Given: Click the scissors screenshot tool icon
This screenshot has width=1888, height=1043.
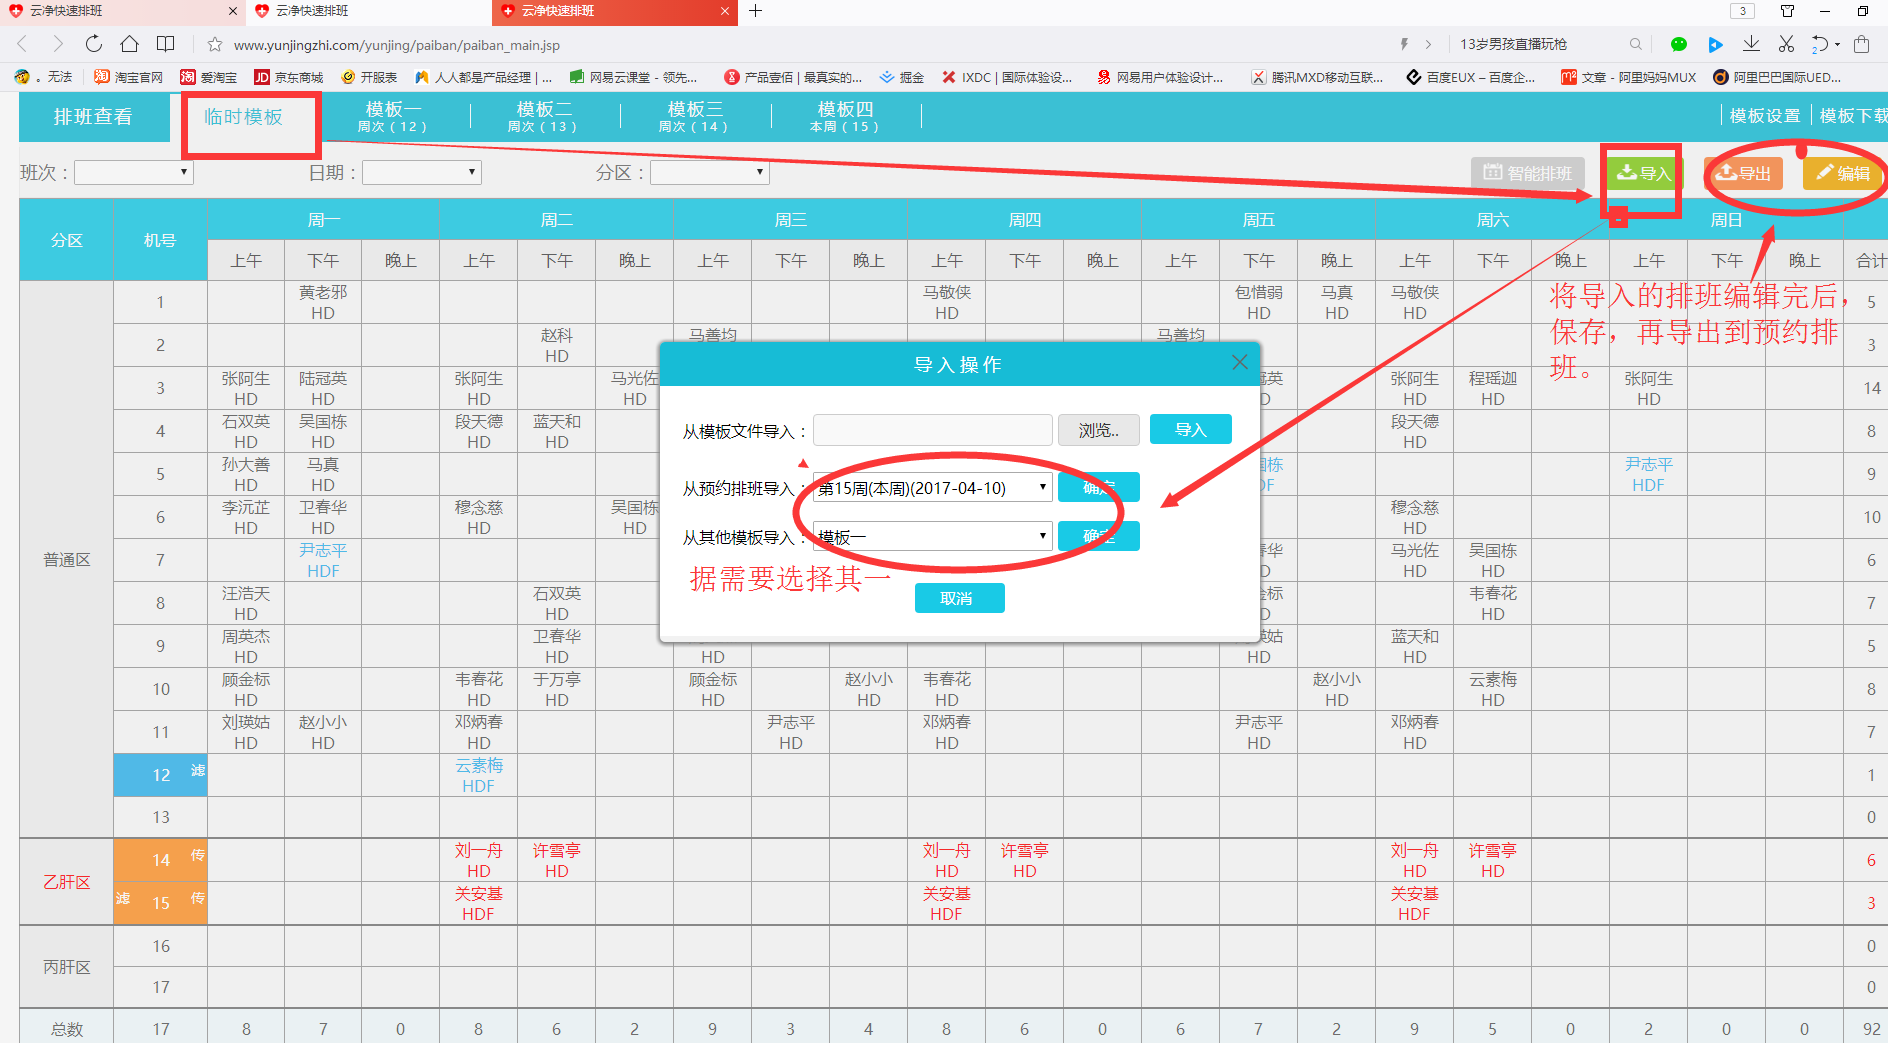Looking at the screenshot, I should tap(1786, 44).
